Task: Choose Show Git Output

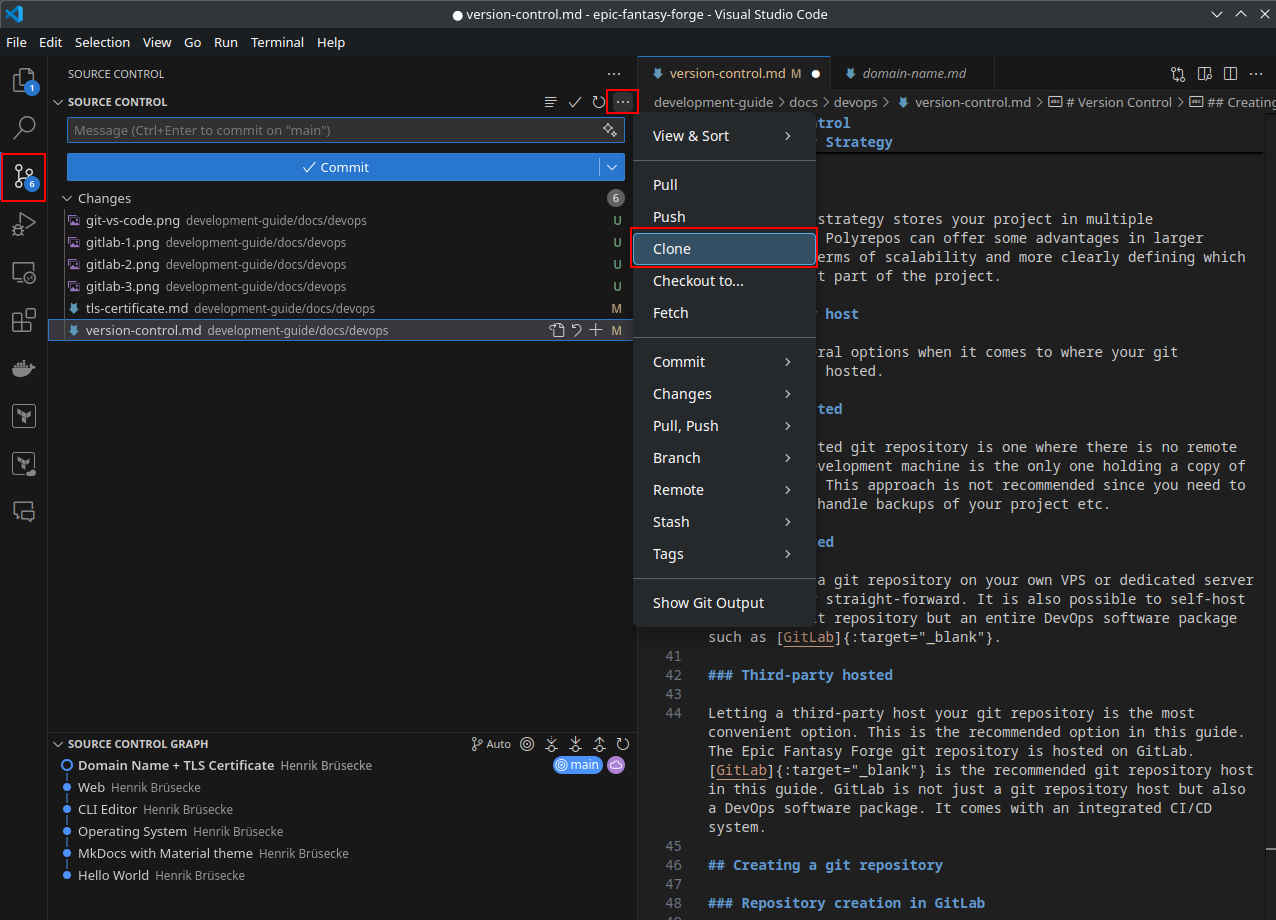Action: click(x=724, y=603)
